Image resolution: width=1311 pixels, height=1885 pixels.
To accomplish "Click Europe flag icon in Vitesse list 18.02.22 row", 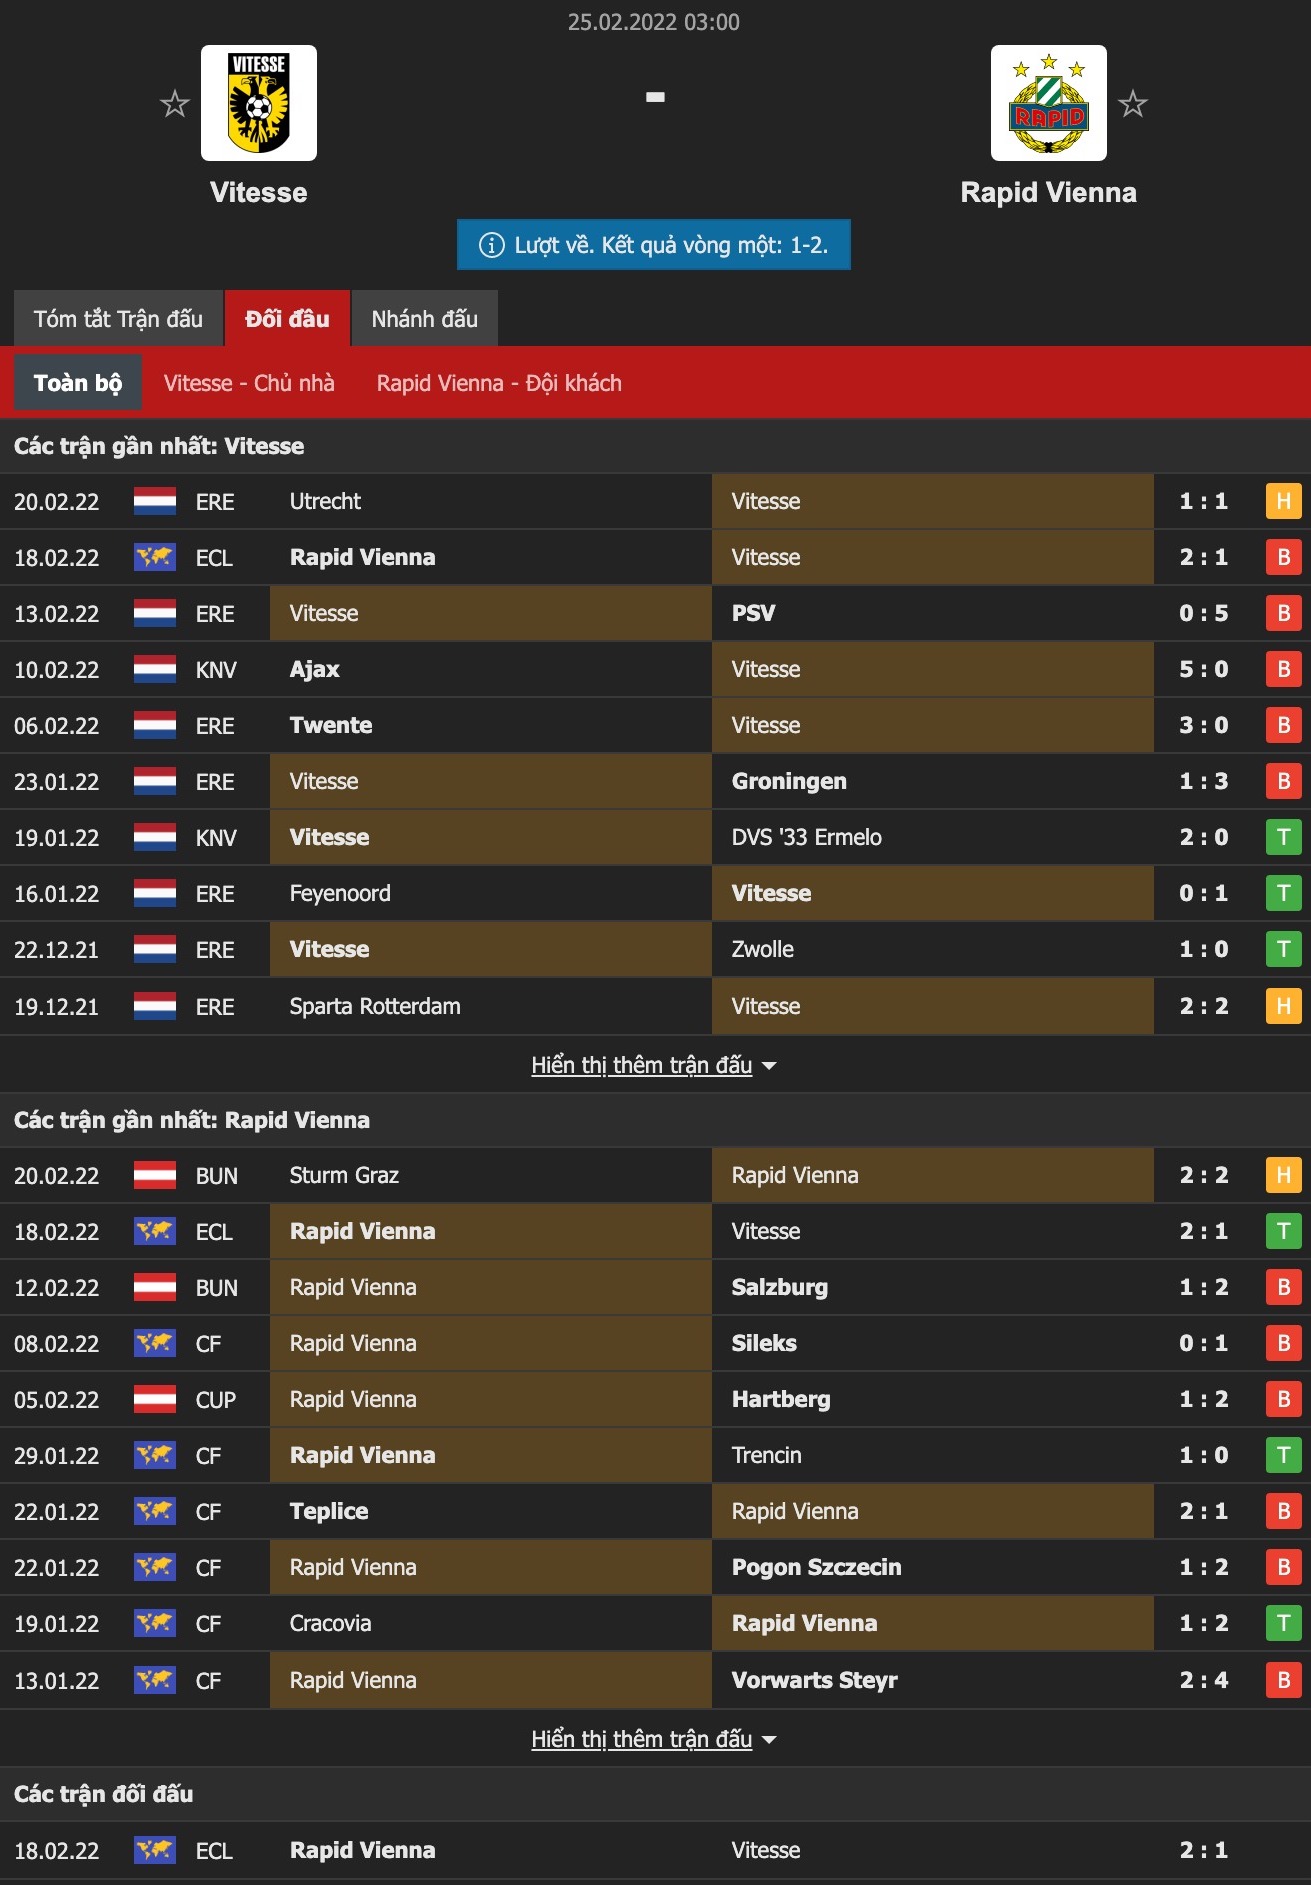I will 155,557.
